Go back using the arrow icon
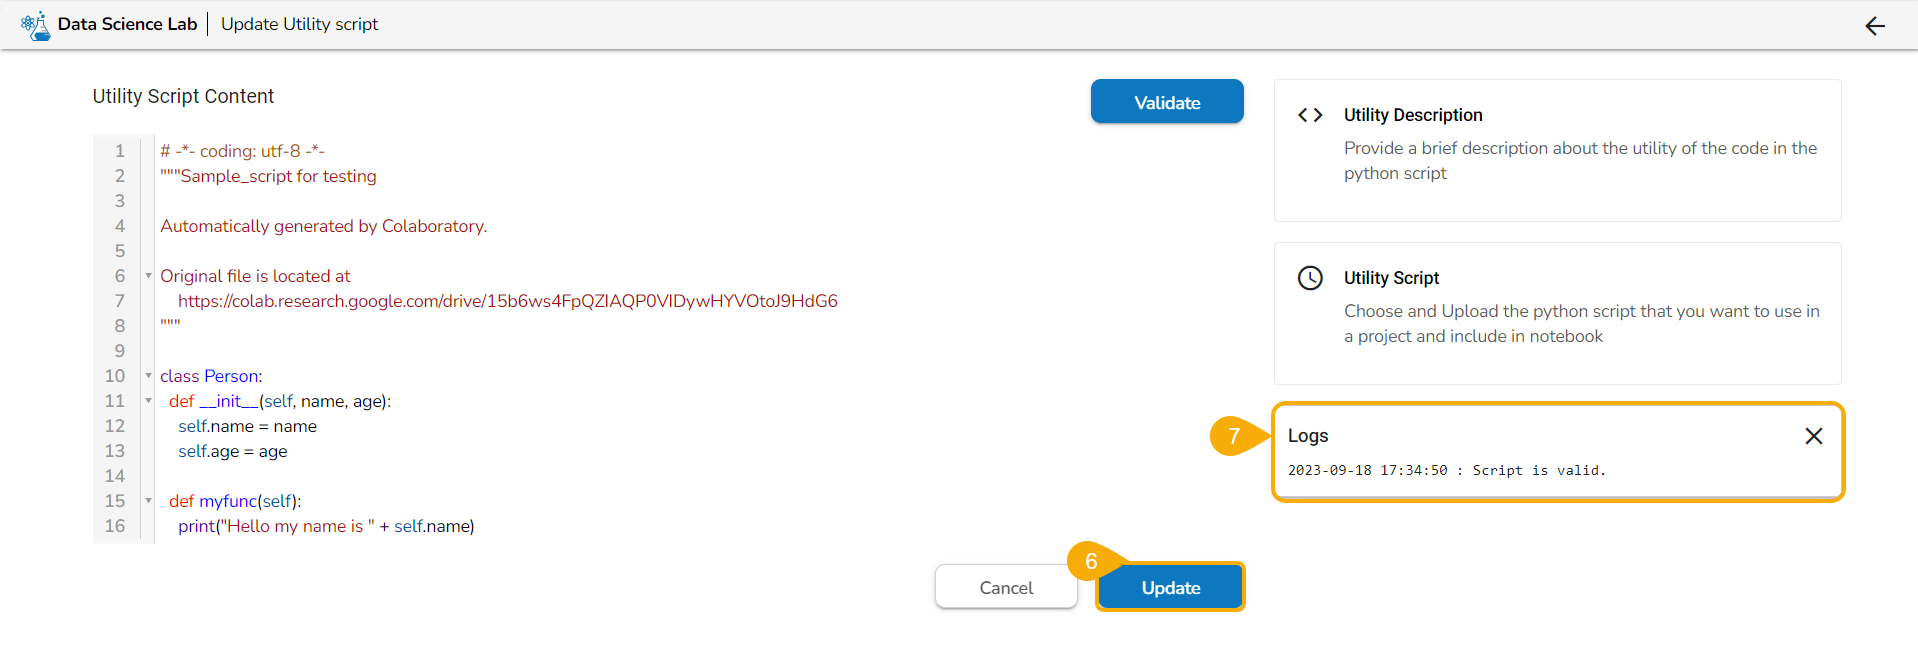 point(1874,26)
